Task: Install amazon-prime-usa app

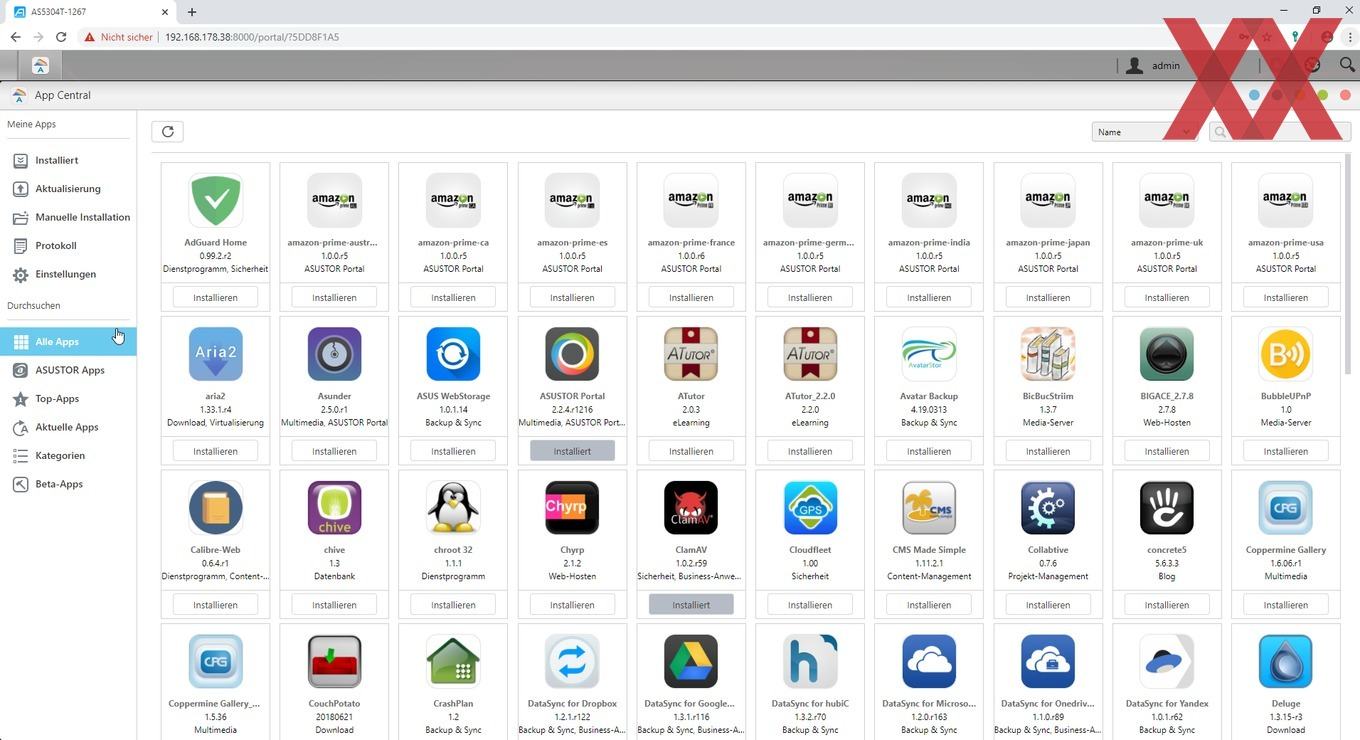Action: 1286,297
